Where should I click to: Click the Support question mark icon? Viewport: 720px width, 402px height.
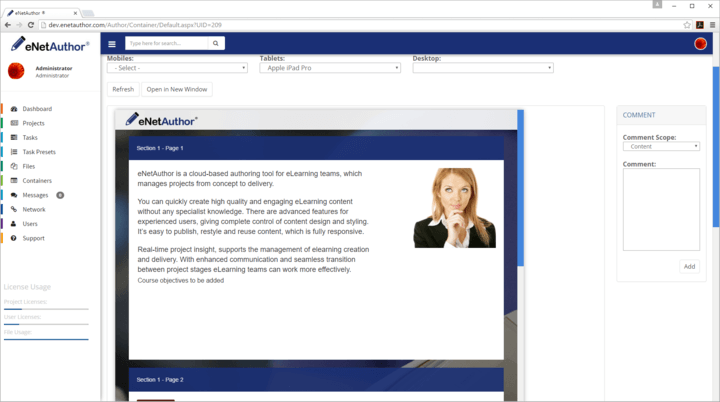coord(14,238)
